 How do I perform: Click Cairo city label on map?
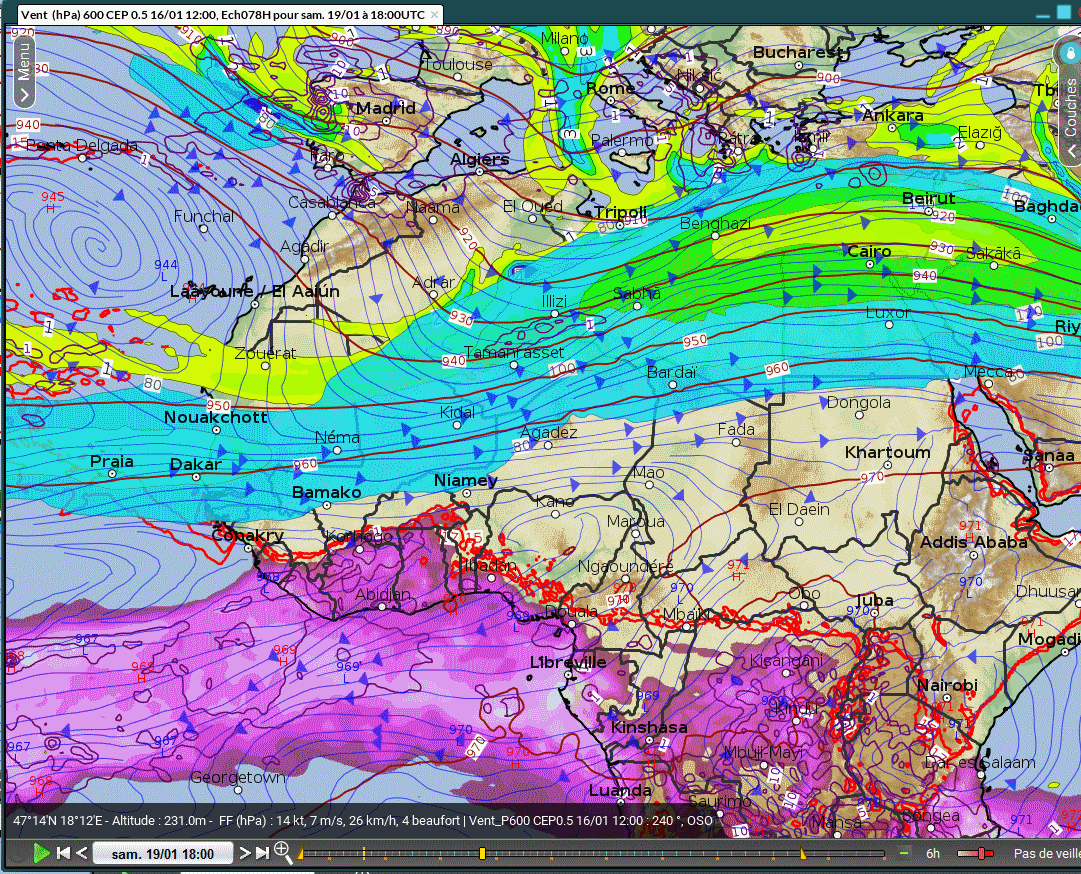click(869, 252)
